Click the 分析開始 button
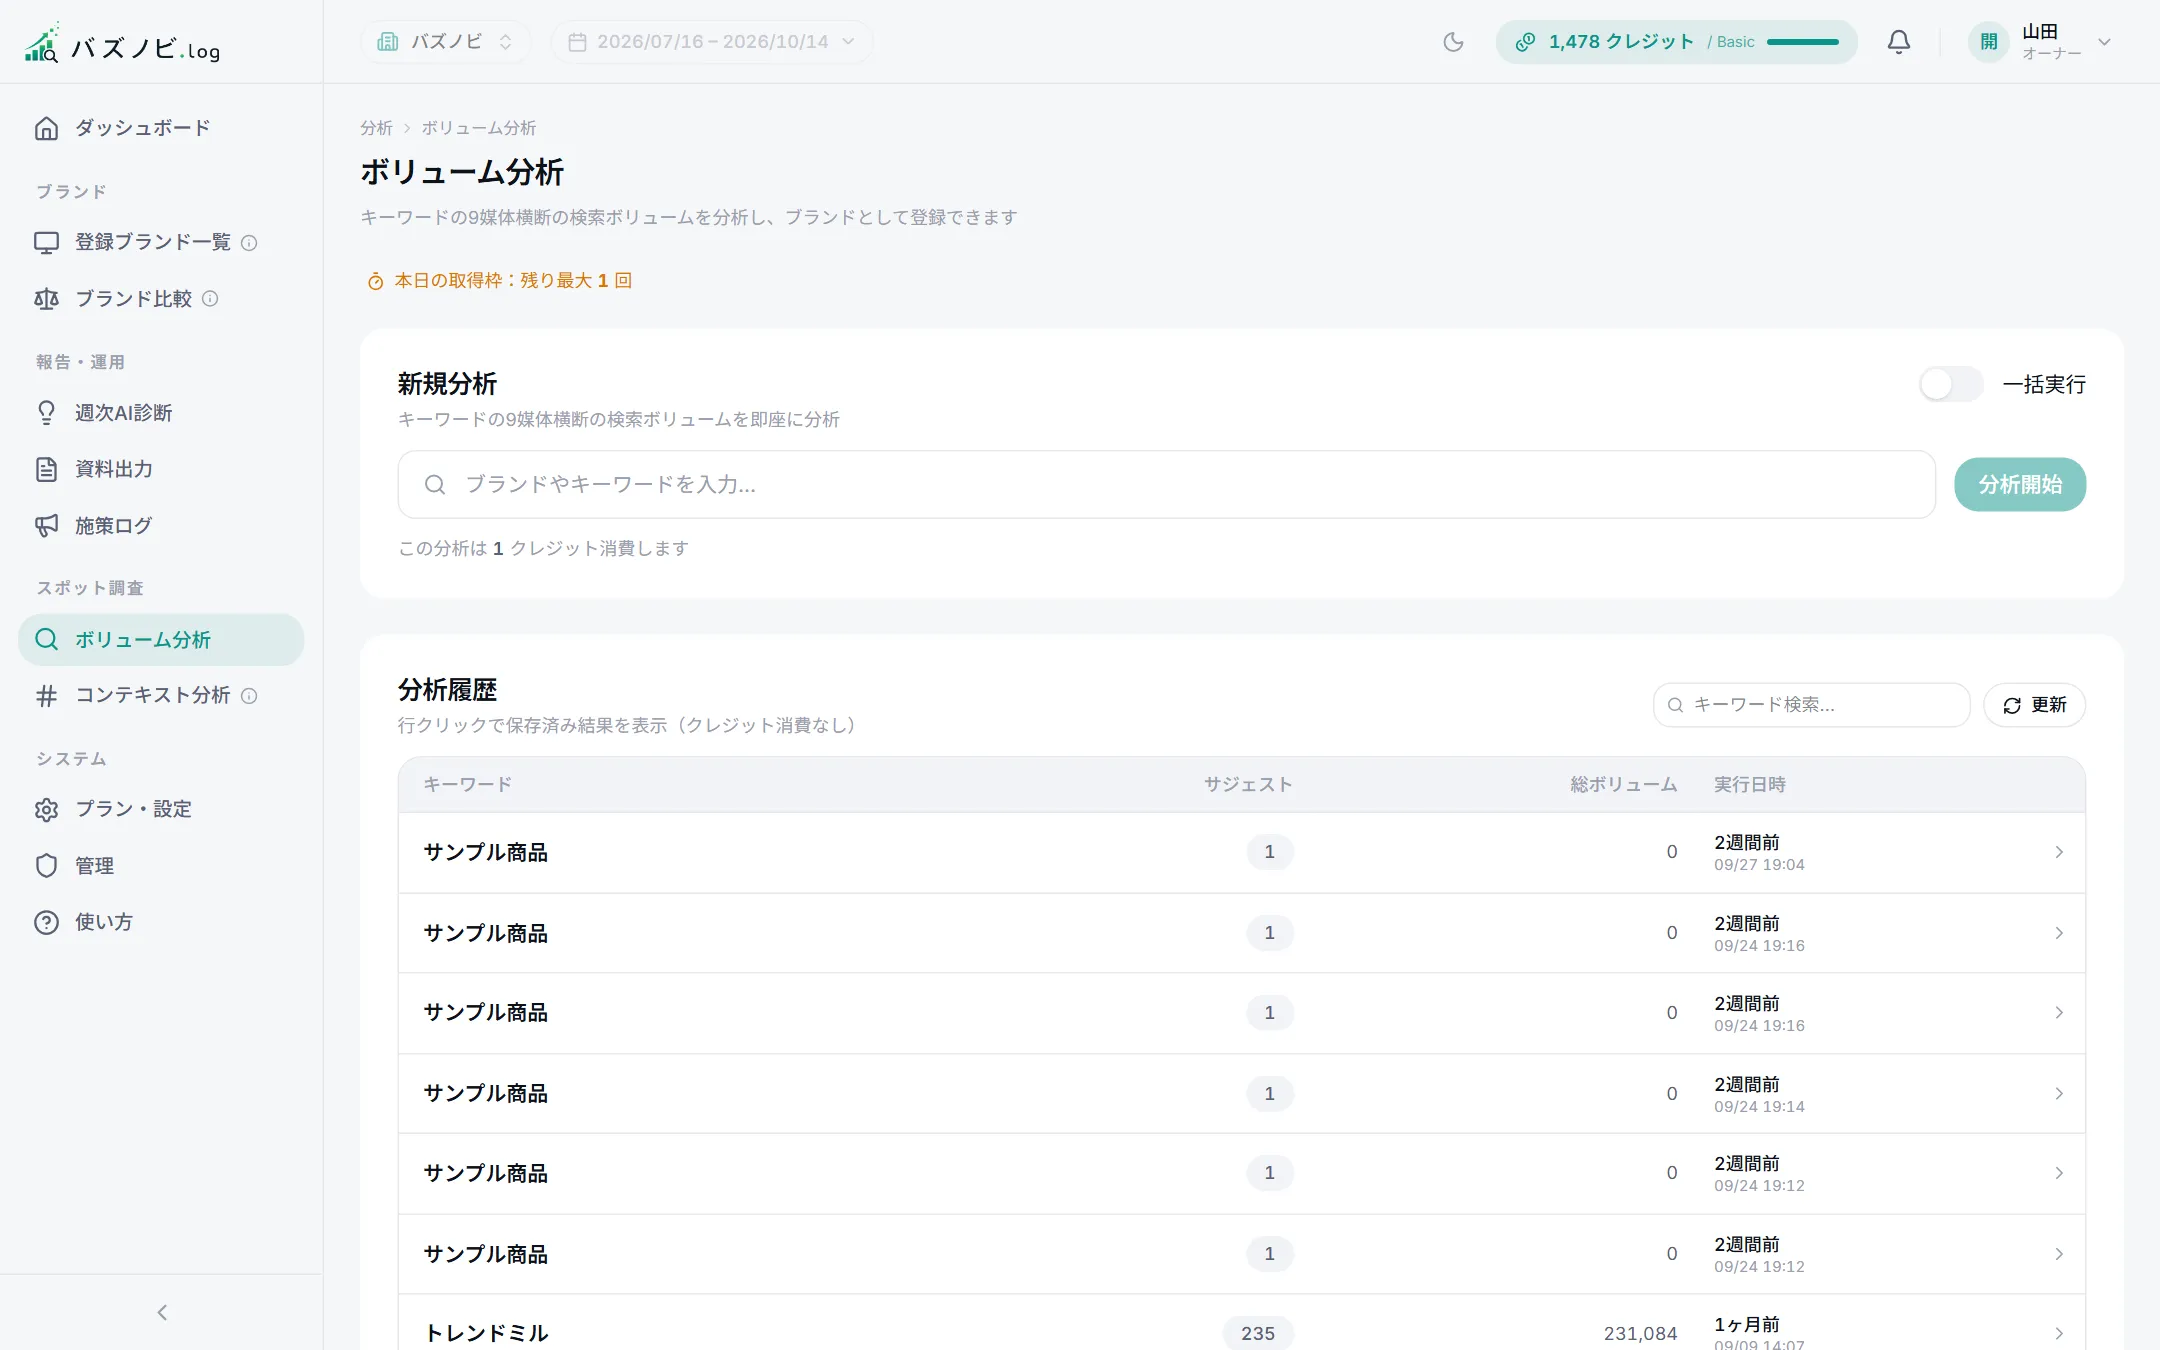This screenshot has width=2160, height=1350. tap(2020, 484)
